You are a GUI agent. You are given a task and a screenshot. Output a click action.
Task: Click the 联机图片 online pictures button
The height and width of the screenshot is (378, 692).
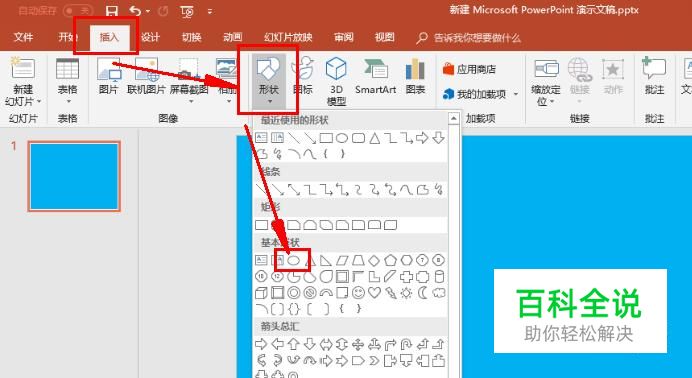pyautogui.click(x=146, y=75)
